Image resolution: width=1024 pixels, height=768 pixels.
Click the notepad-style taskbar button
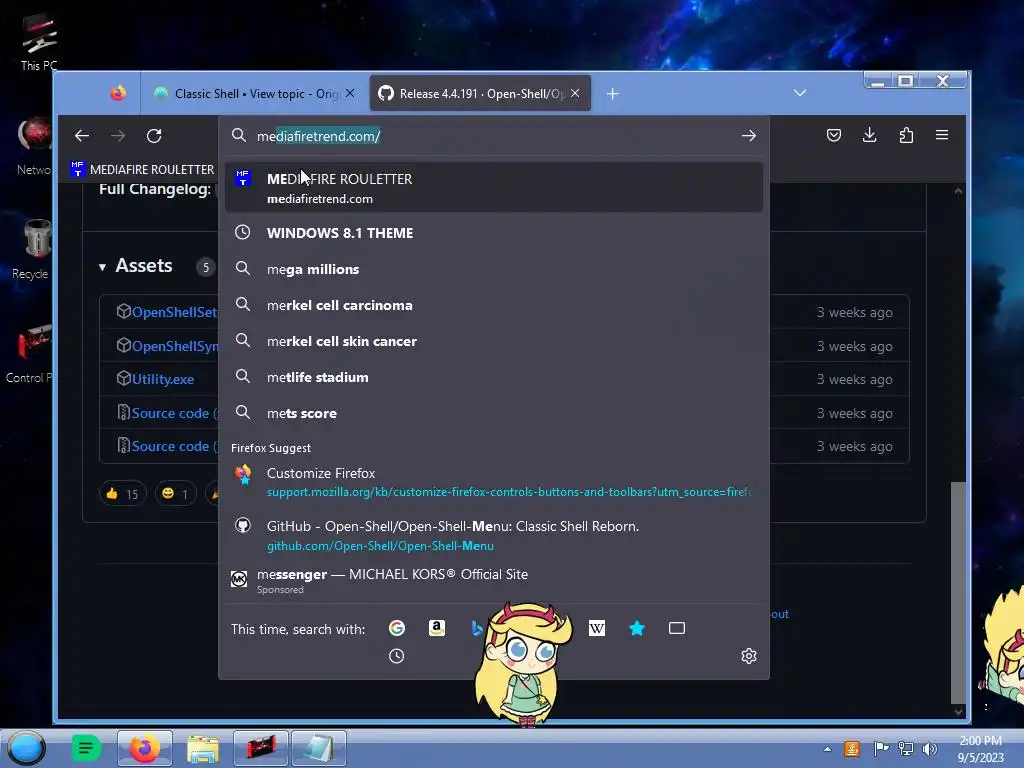tap(319, 748)
